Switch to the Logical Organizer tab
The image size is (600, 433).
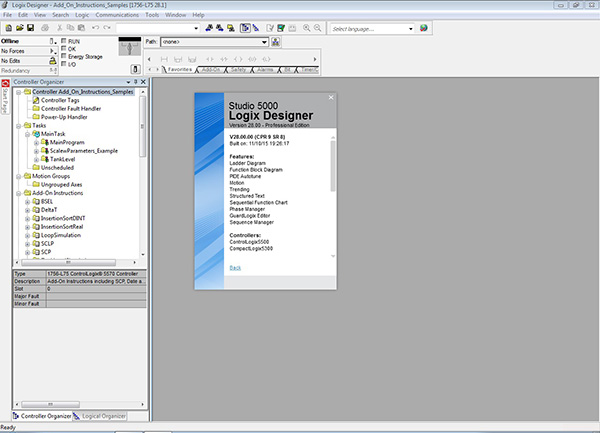pyautogui.click(x=100, y=416)
